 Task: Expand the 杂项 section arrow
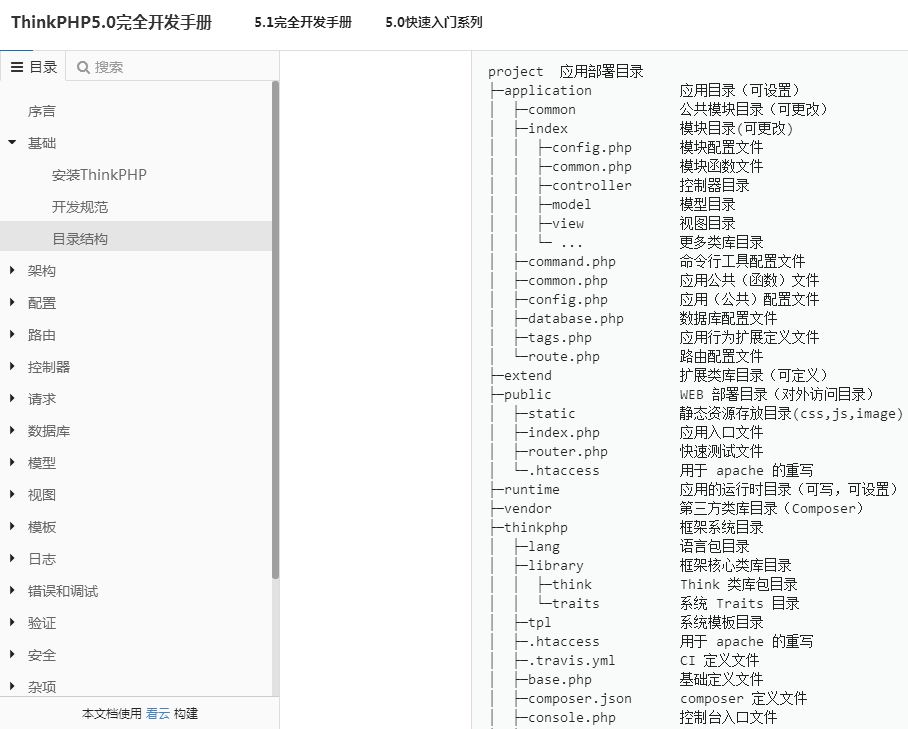pyautogui.click(x=12, y=686)
